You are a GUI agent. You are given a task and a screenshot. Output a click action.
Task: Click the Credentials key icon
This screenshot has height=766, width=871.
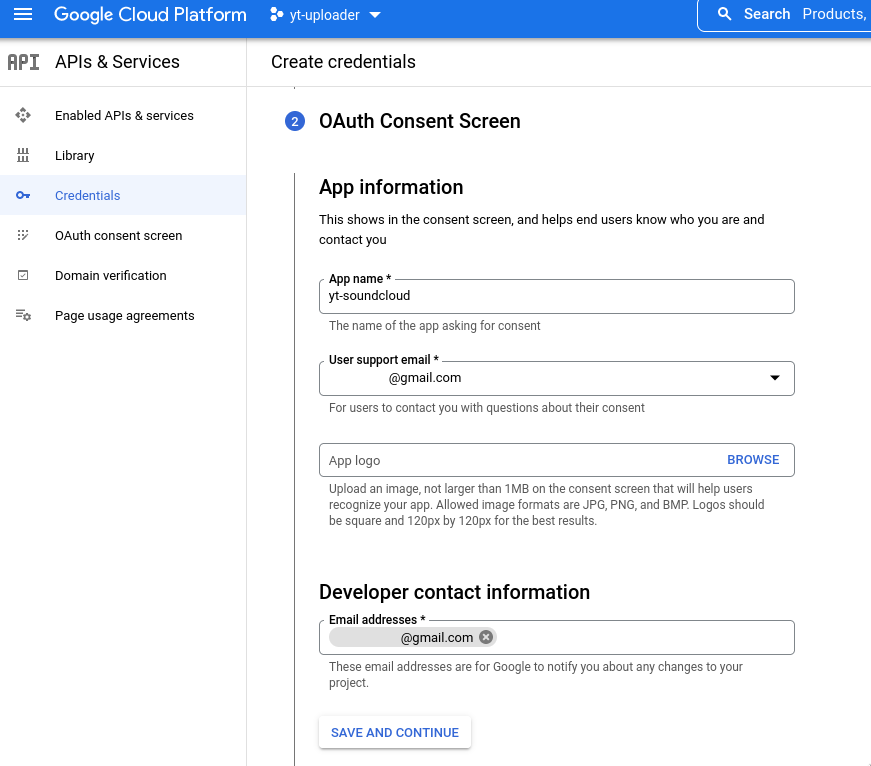point(23,196)
